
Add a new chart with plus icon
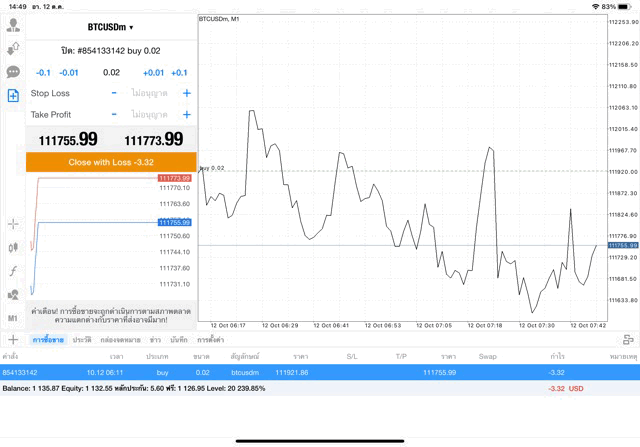click(x=13, y=340)
